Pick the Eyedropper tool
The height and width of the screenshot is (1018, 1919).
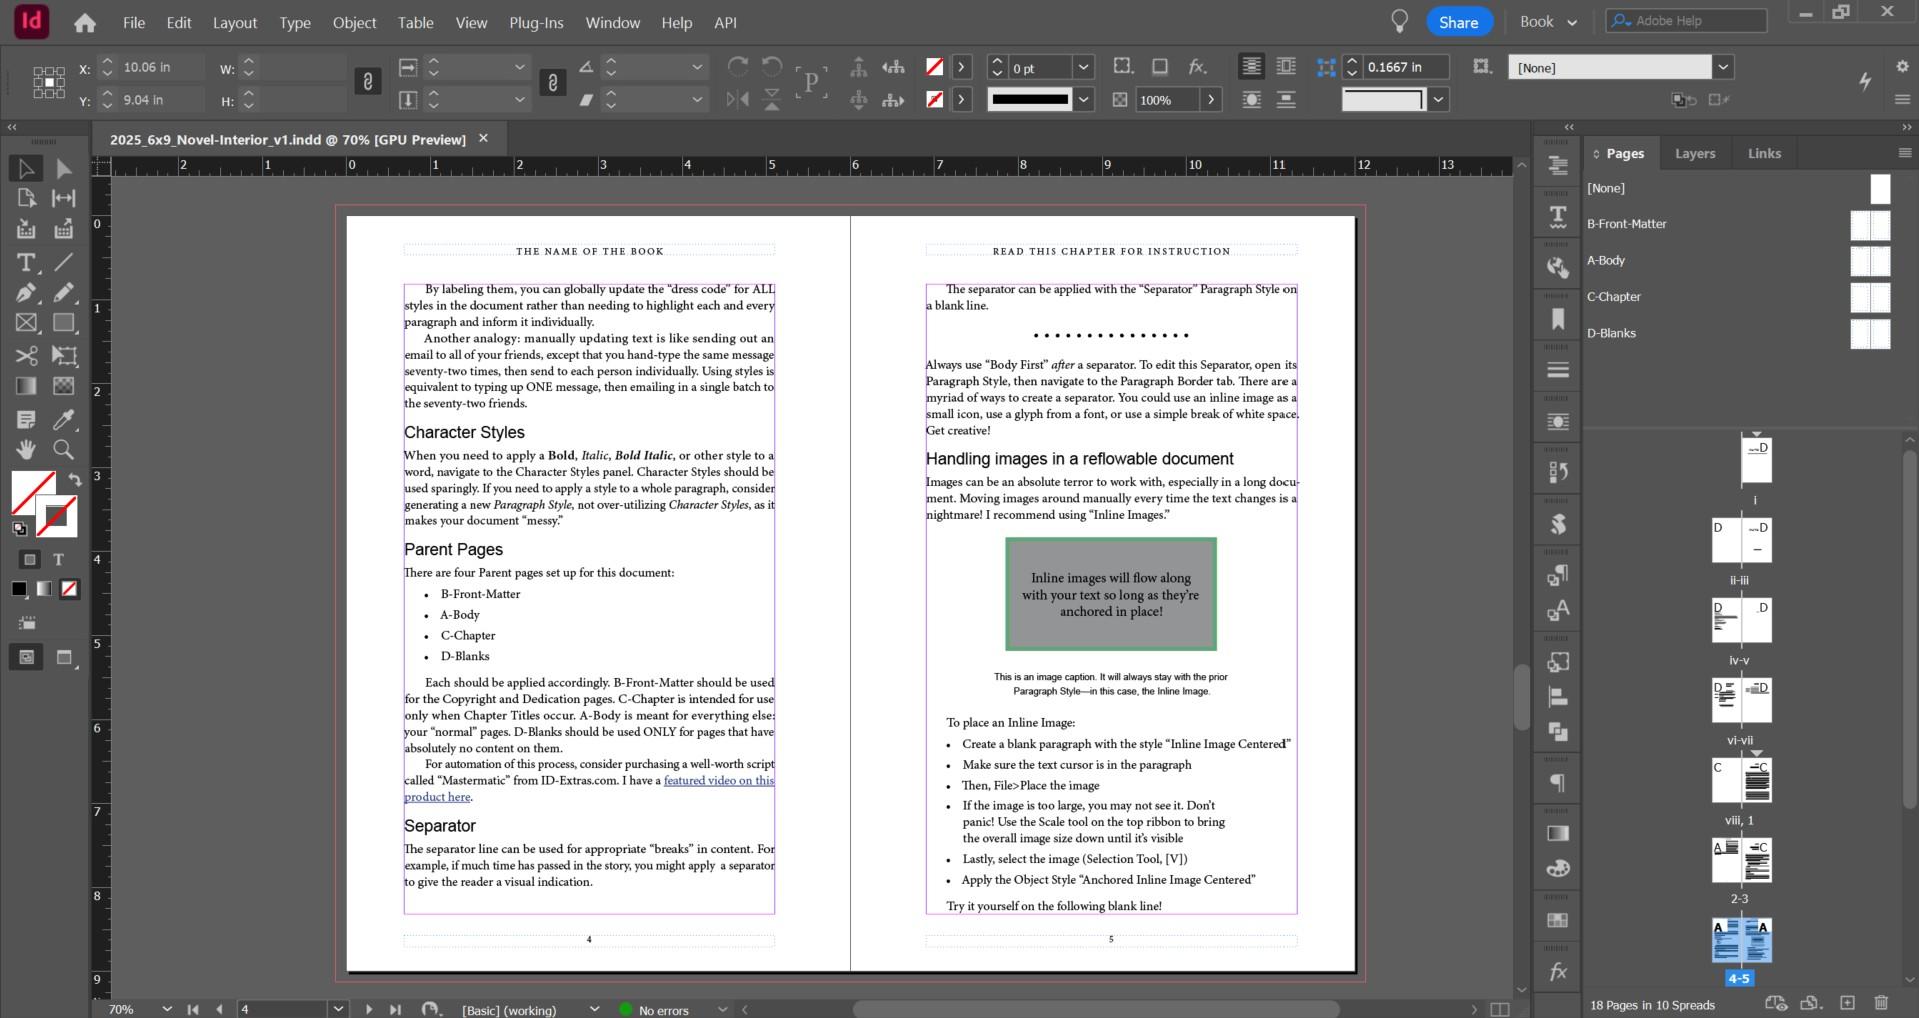[x=63, y=419]
